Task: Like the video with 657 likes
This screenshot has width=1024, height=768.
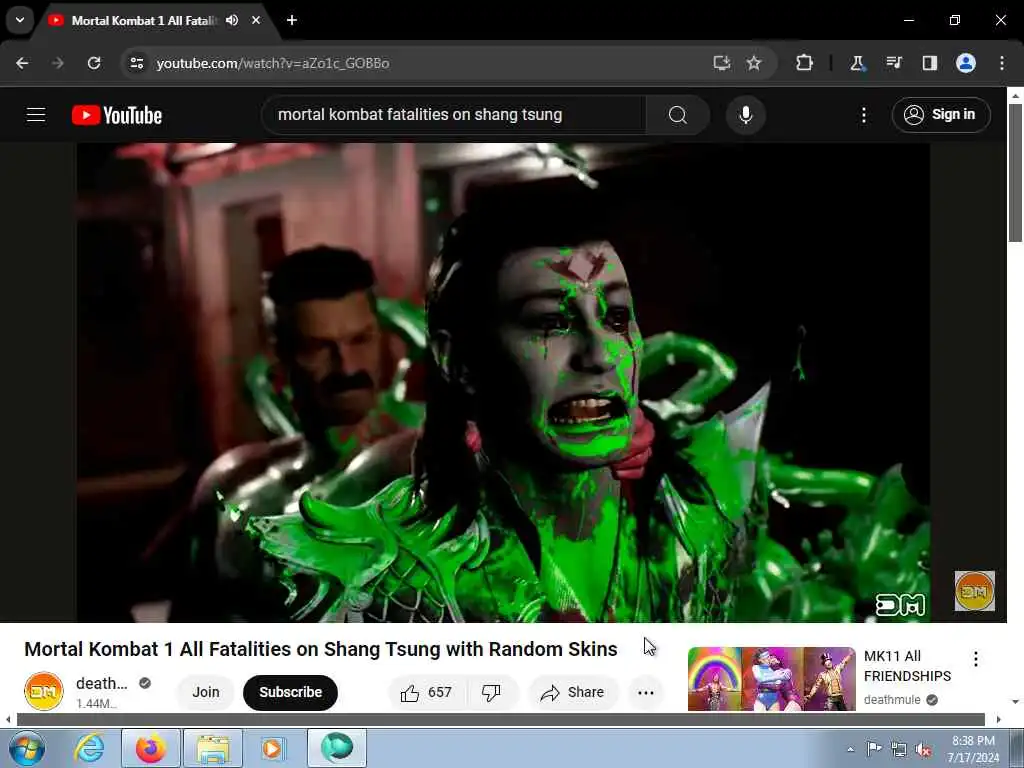Action: [427, 692]
